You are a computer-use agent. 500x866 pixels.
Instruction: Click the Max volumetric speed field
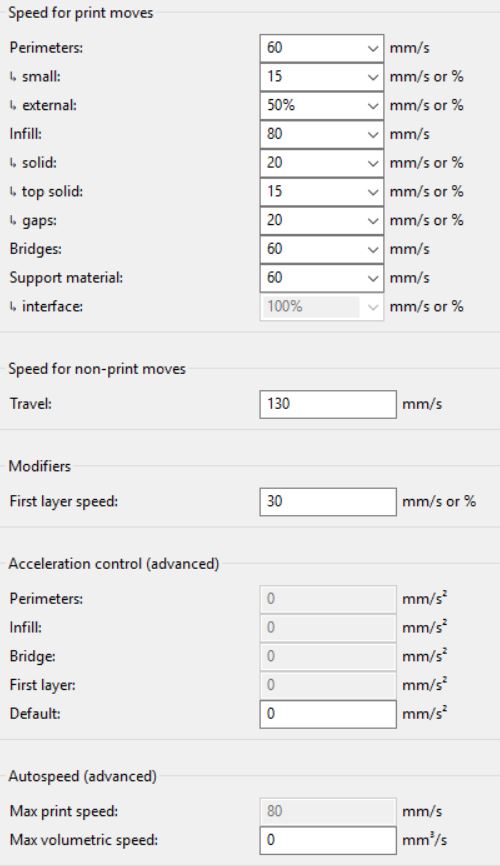(328, 840)
